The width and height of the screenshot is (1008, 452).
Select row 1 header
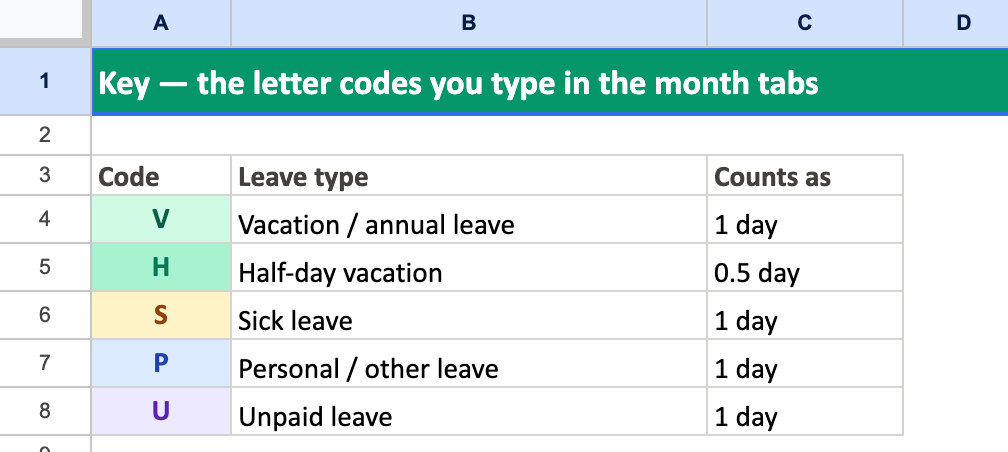pos(45,82)
